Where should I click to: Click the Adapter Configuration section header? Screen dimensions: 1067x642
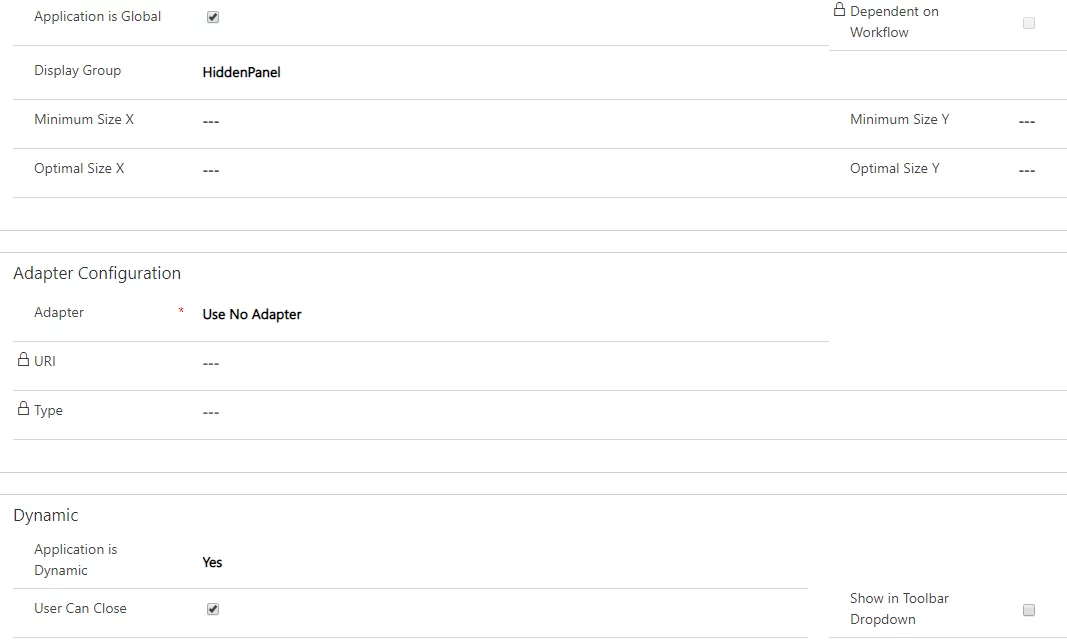(x=97, y=273)
